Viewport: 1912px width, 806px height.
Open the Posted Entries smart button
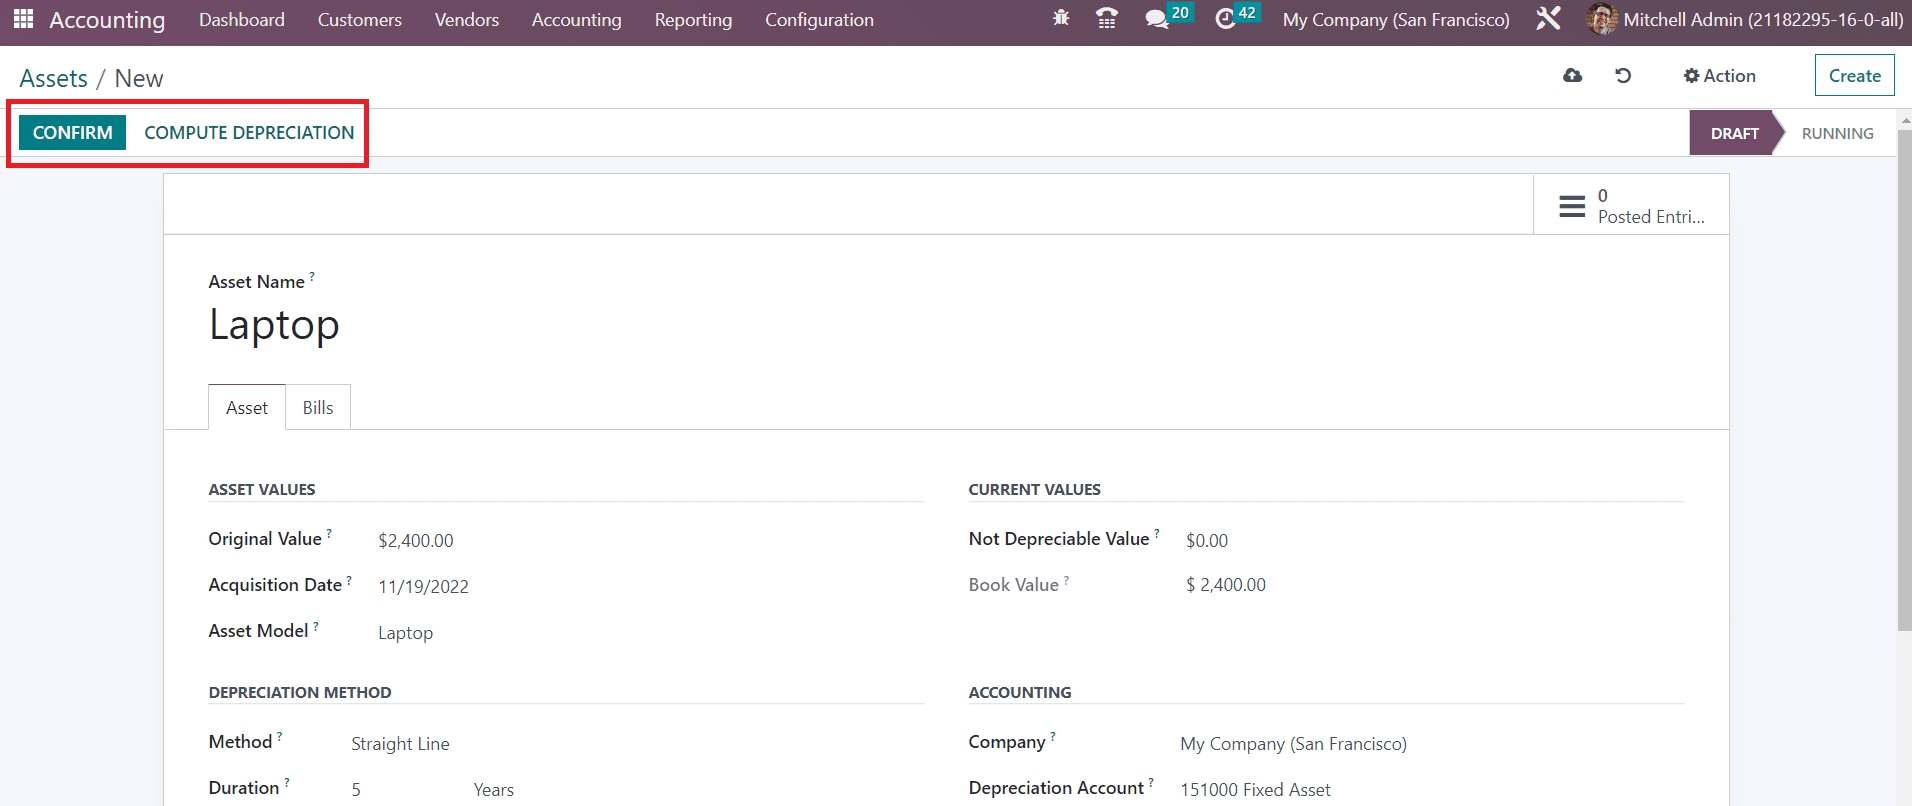coord(1631,206)
